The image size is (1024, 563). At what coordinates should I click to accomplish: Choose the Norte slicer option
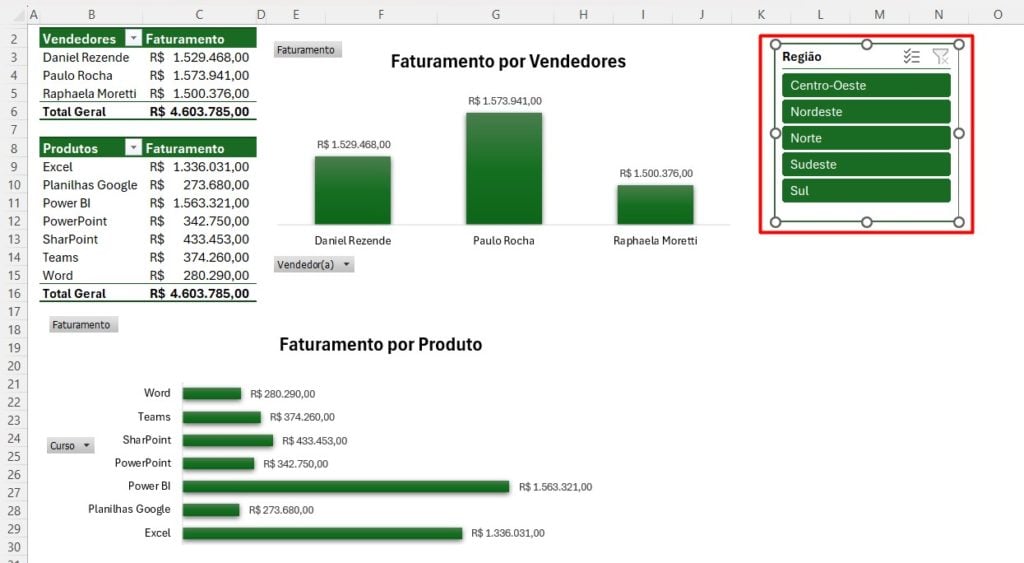point(866,138)
